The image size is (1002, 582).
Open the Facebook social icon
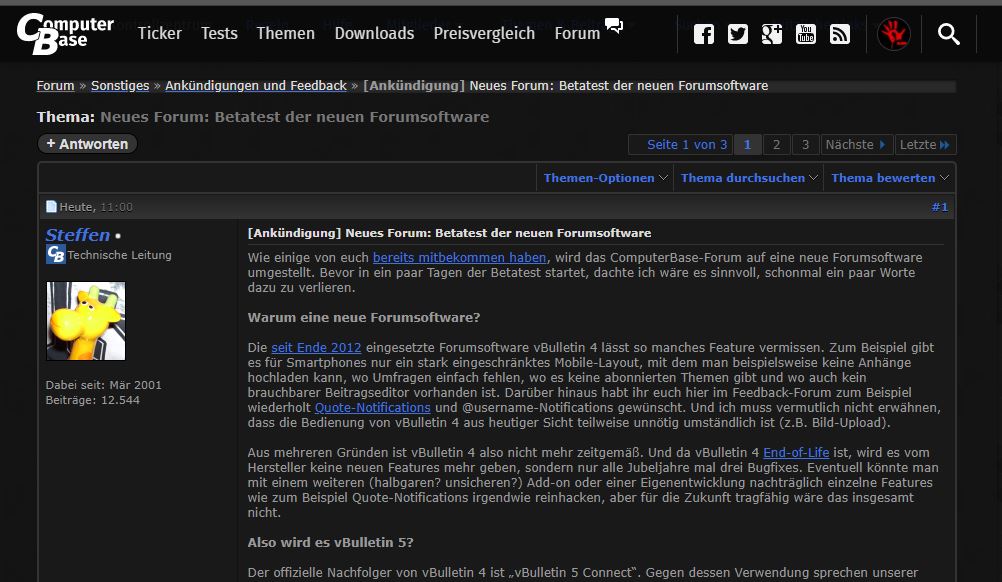(704, 34)
